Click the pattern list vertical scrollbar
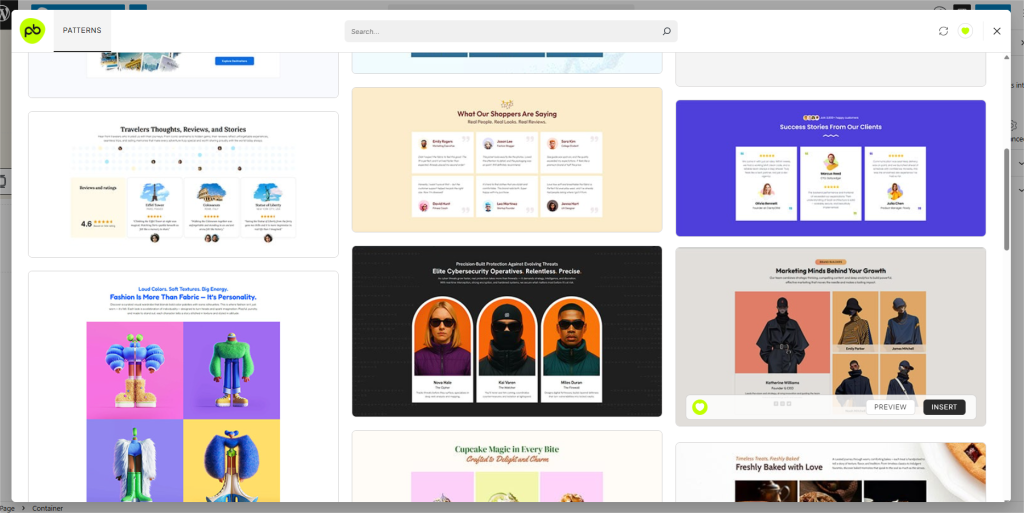1024x513 pixels. click(1006, 200)
